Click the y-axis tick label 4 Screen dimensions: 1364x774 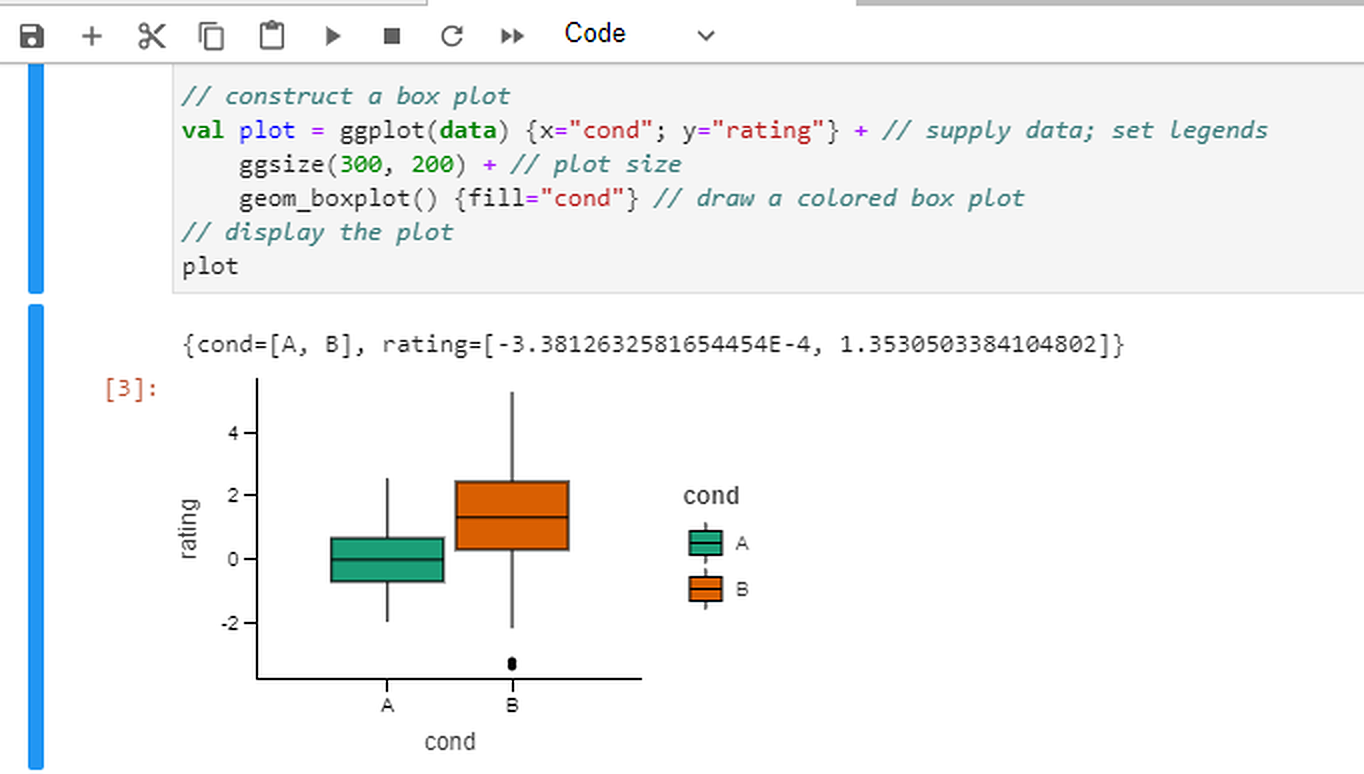pyautogui.click(x=234, y=433)
